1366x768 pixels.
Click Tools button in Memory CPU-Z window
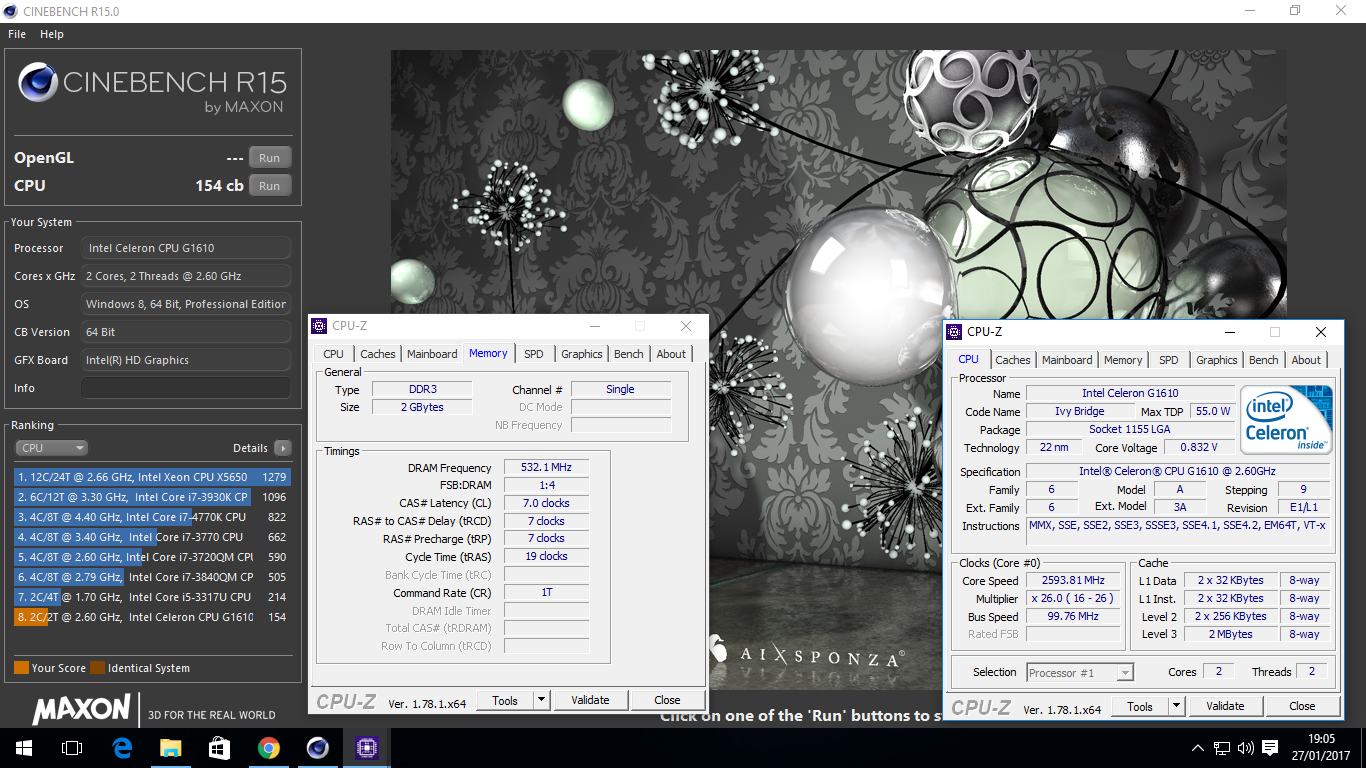click(505, 700)
